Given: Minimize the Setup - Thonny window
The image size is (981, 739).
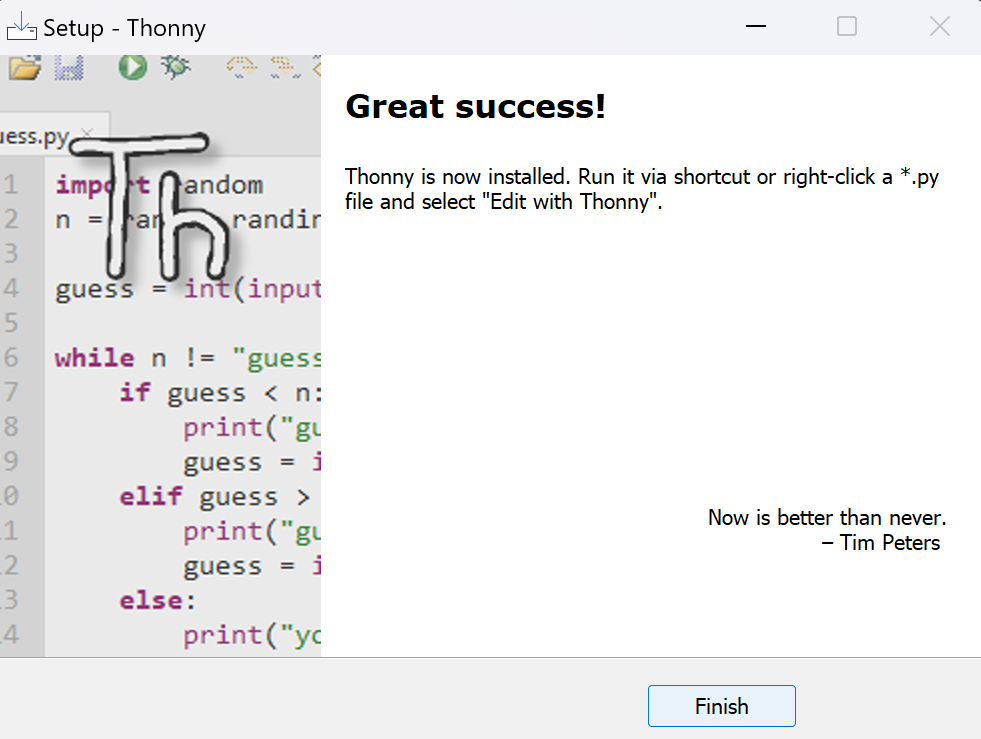Looking at the screenshot, I should point(755,27).
